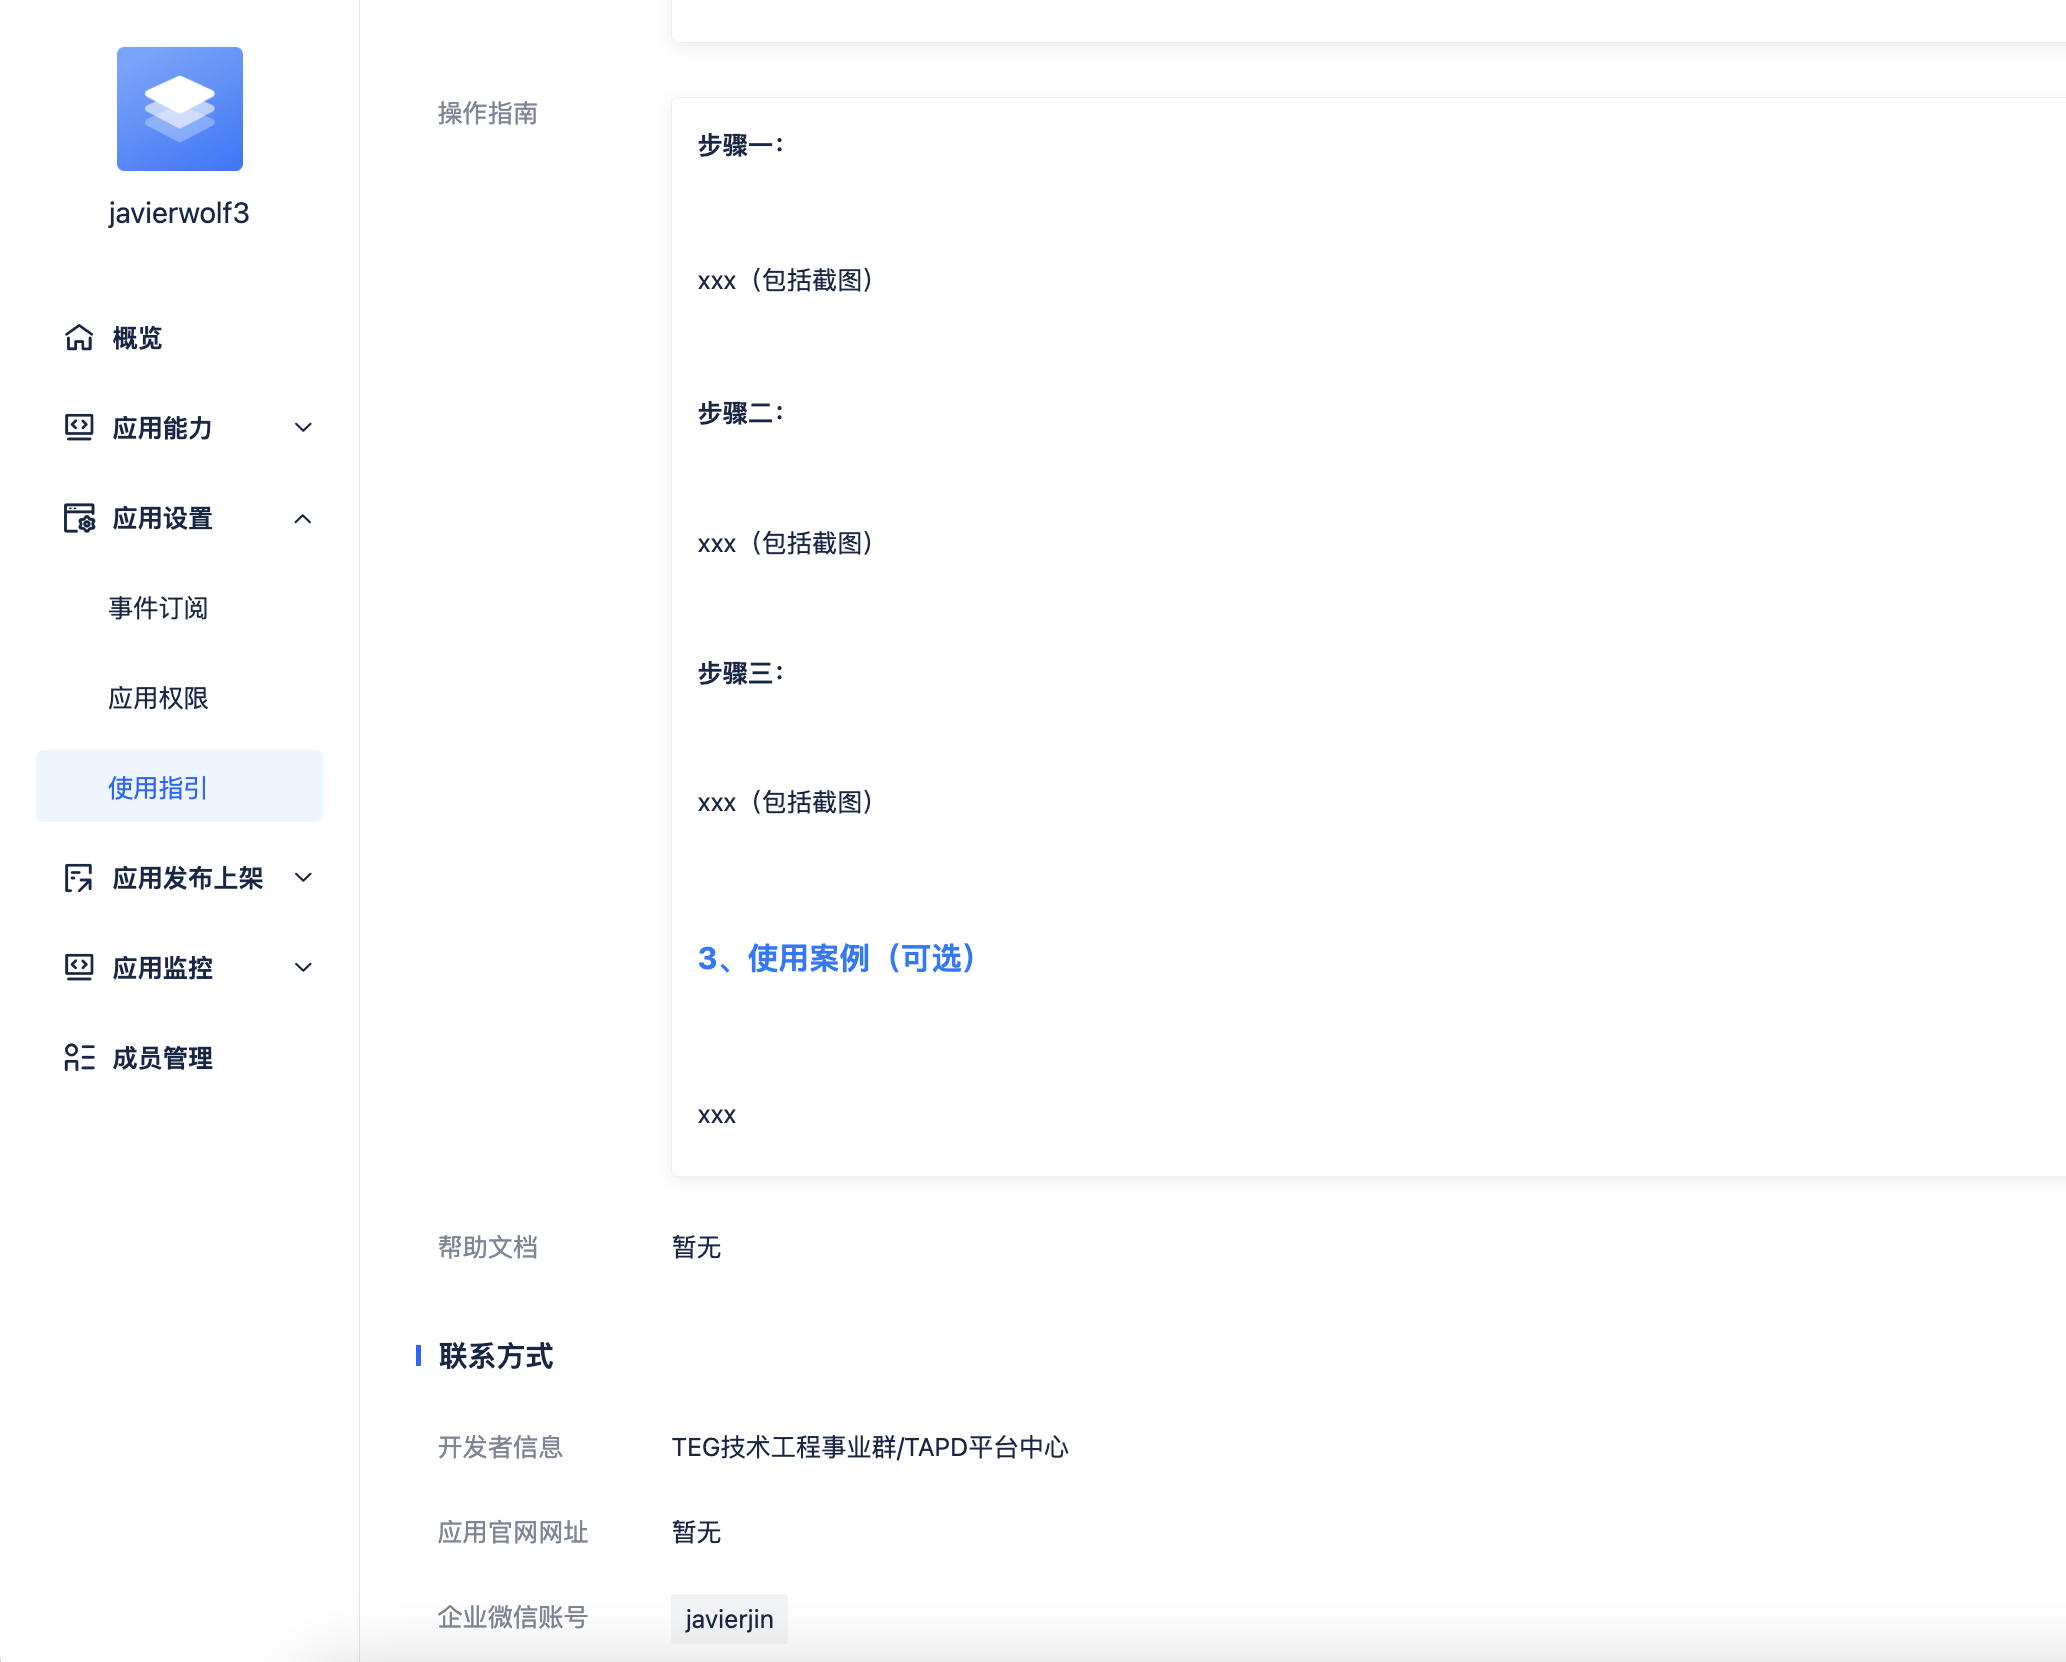Screen dimensions: 2066x1662
Task: Select the 概览 navigation label
Action: pyautogui.click(x=136, y=338)
